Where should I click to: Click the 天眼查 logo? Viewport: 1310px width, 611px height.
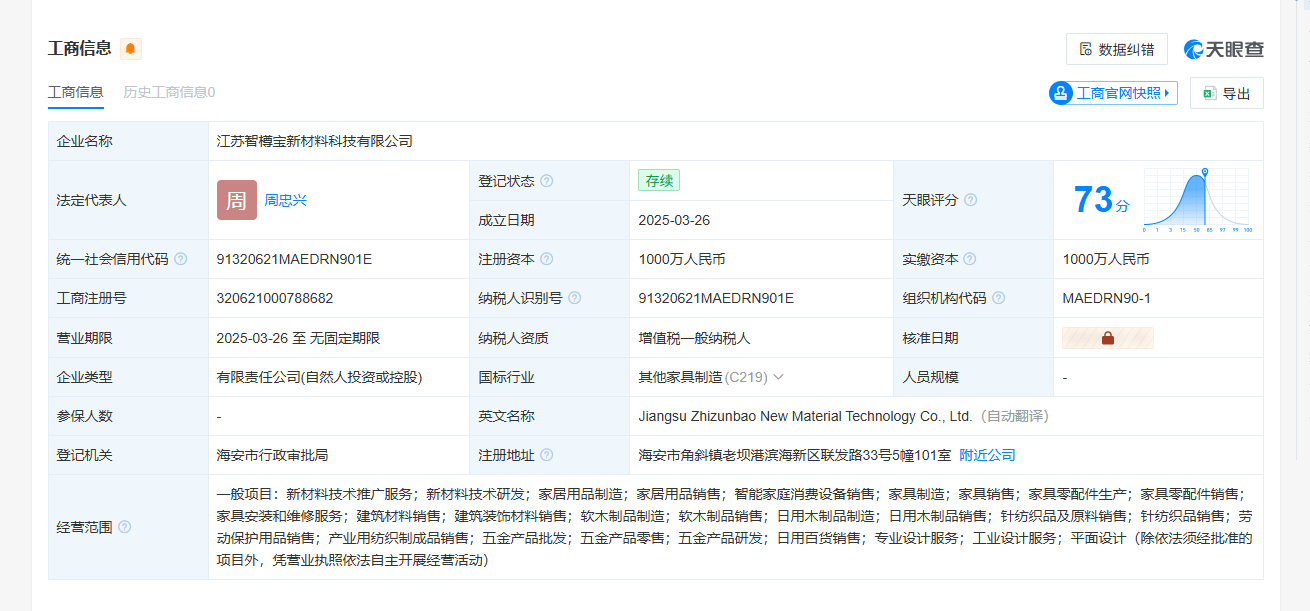click(x=1224, y=49)
